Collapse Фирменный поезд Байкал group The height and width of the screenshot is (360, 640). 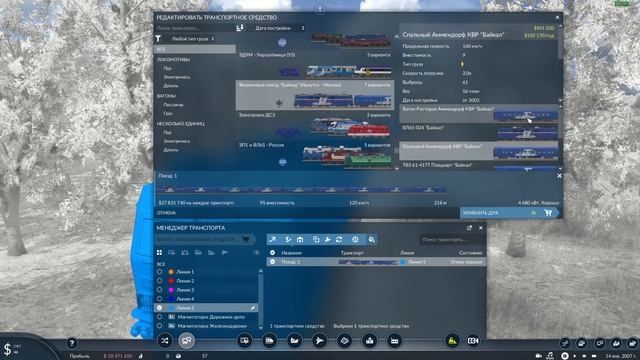tap(315, 96)
